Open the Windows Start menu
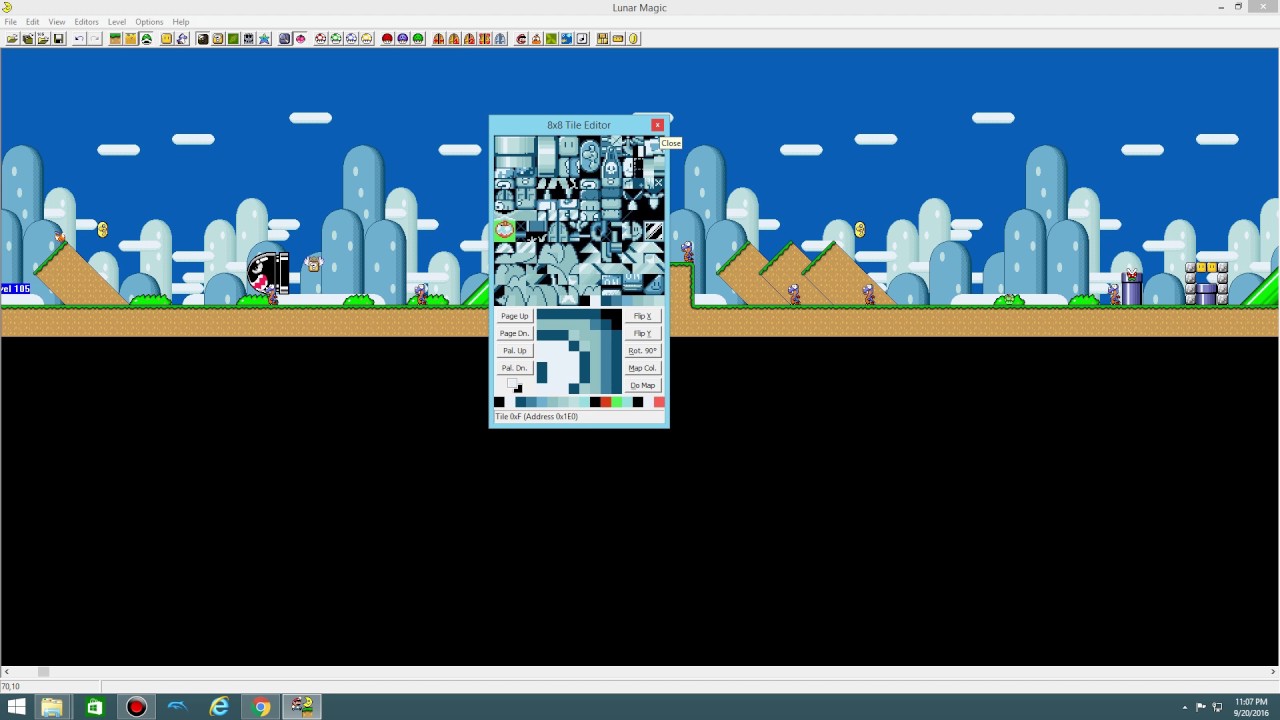 (x=16, y=707)
